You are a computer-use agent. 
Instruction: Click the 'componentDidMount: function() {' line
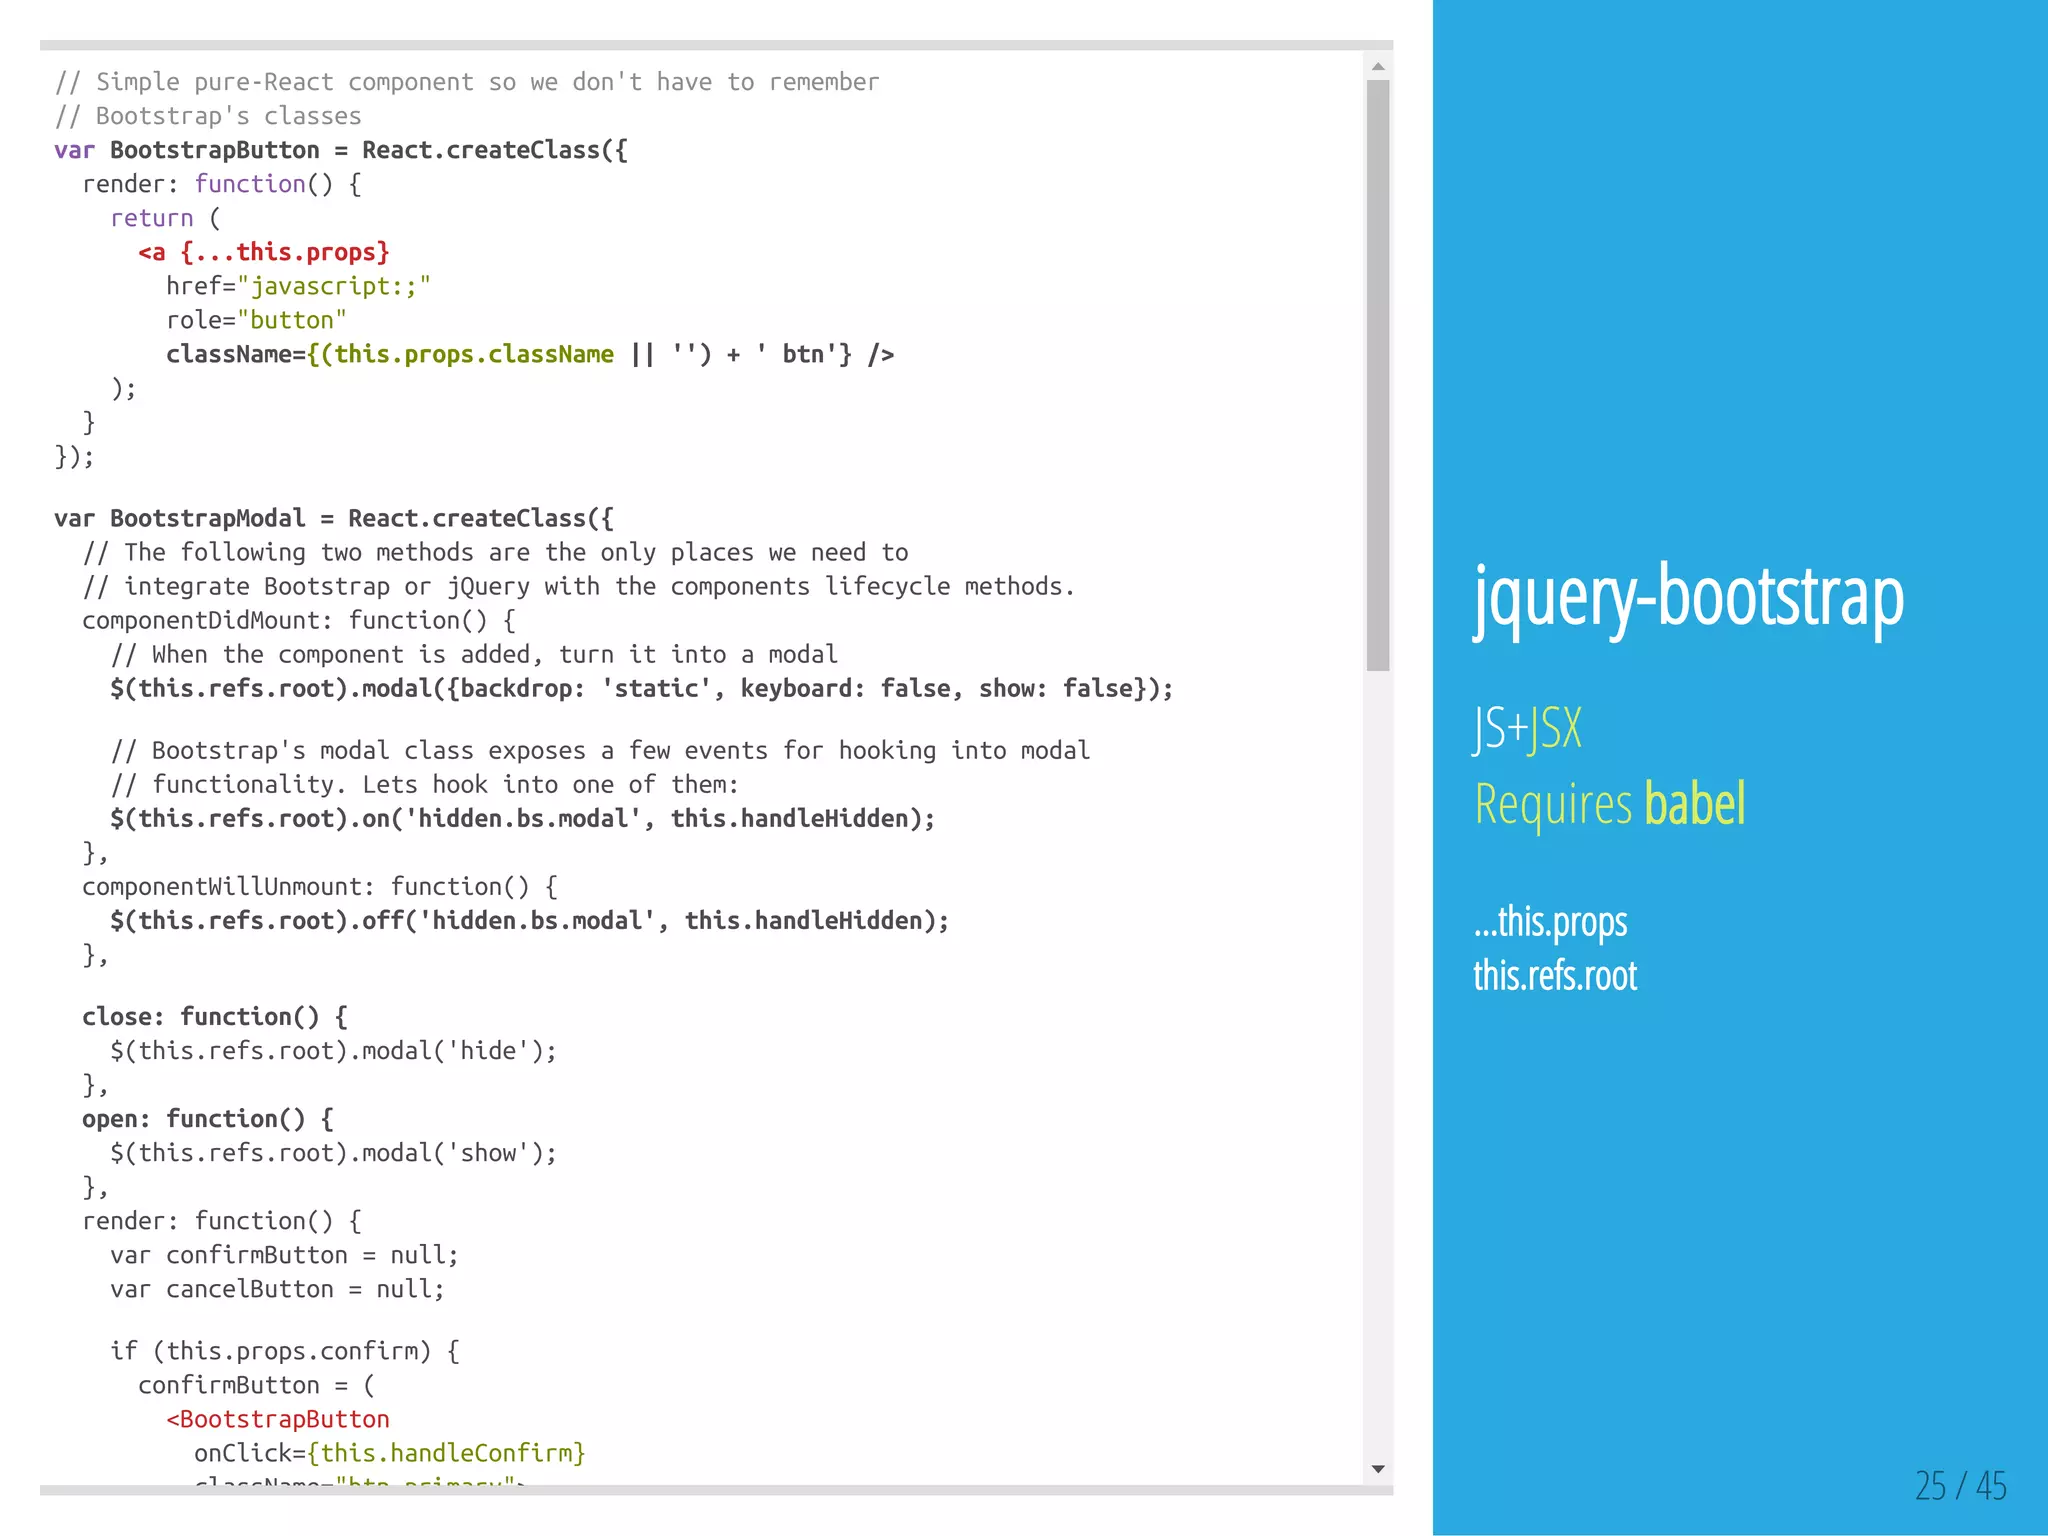click(299, 620)
